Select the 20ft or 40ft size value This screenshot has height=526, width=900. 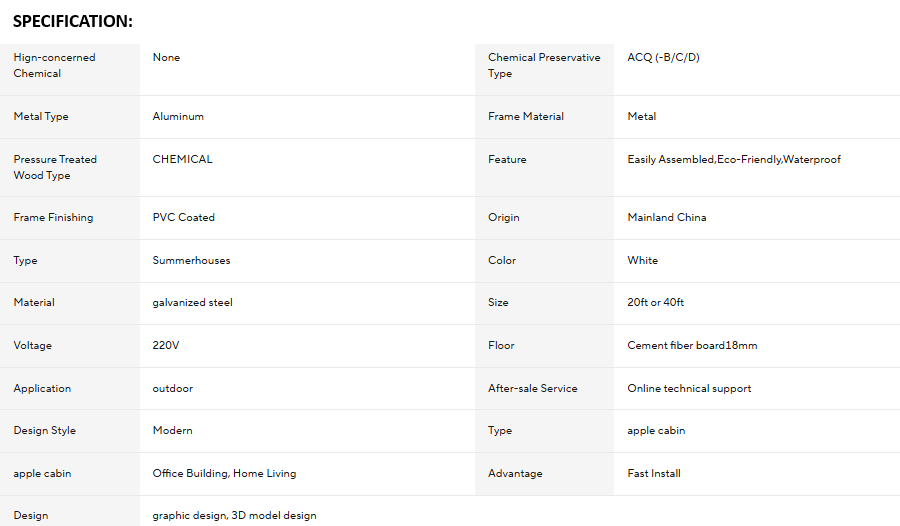point(655,303)
